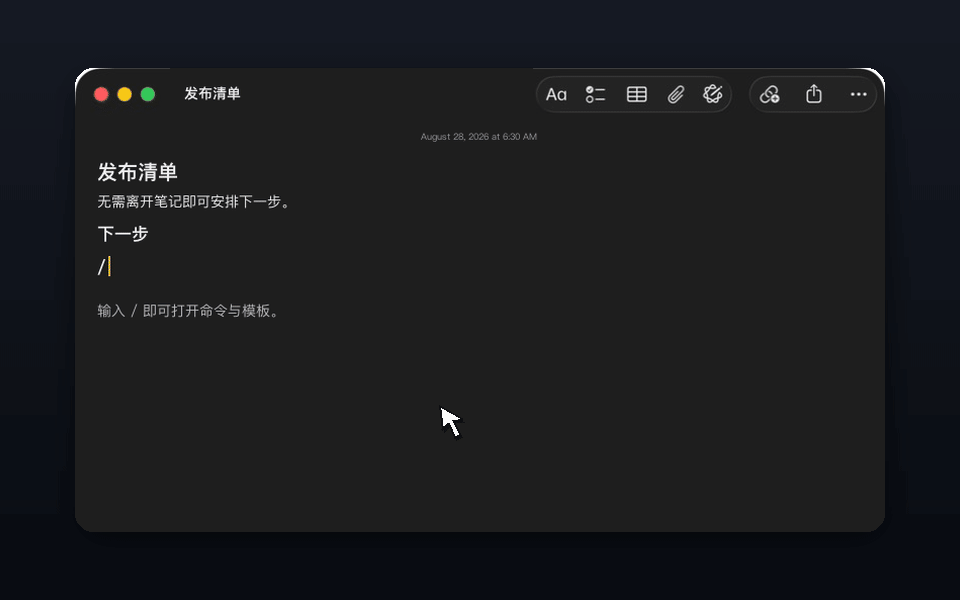
Task: Click the line 无需离开笔记即可安排下一步。
Action: click(x=194, y=201)
